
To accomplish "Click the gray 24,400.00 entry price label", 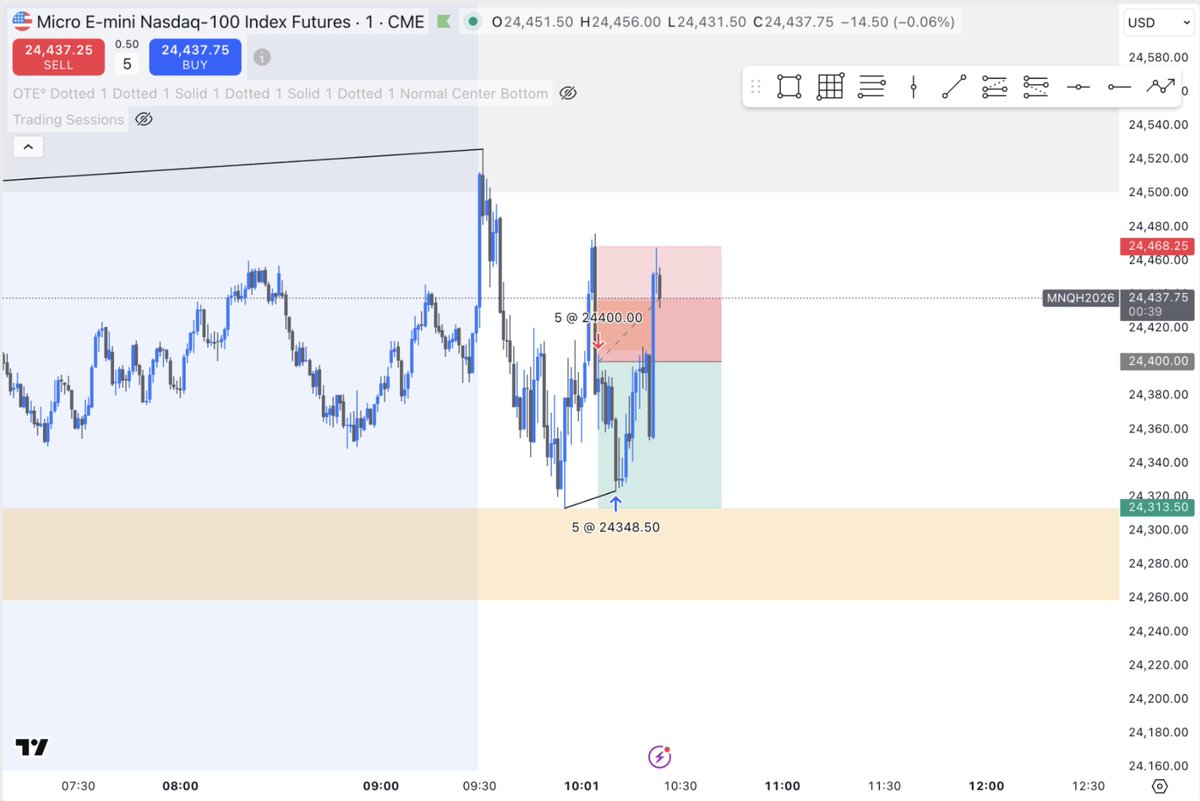I will tap(1159, 361).
